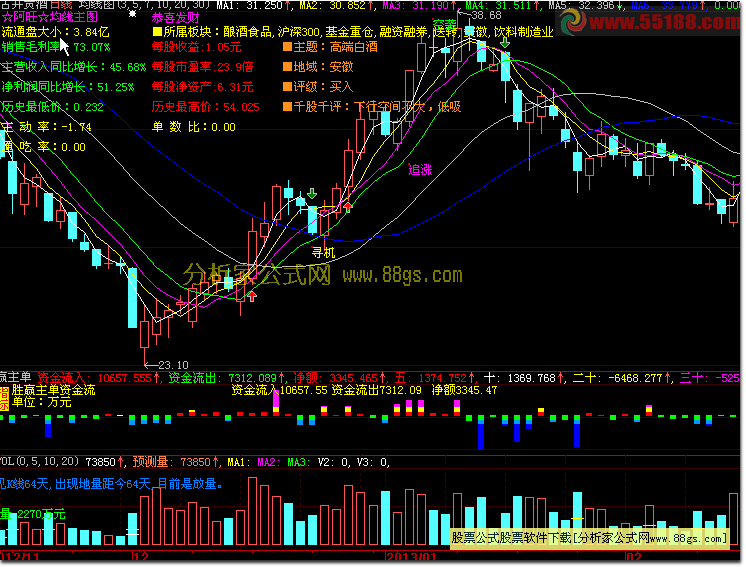This screenshot has height=567, width=746.
Task: Click the green down arrow near the 38.68 peak
Action: 505,42
